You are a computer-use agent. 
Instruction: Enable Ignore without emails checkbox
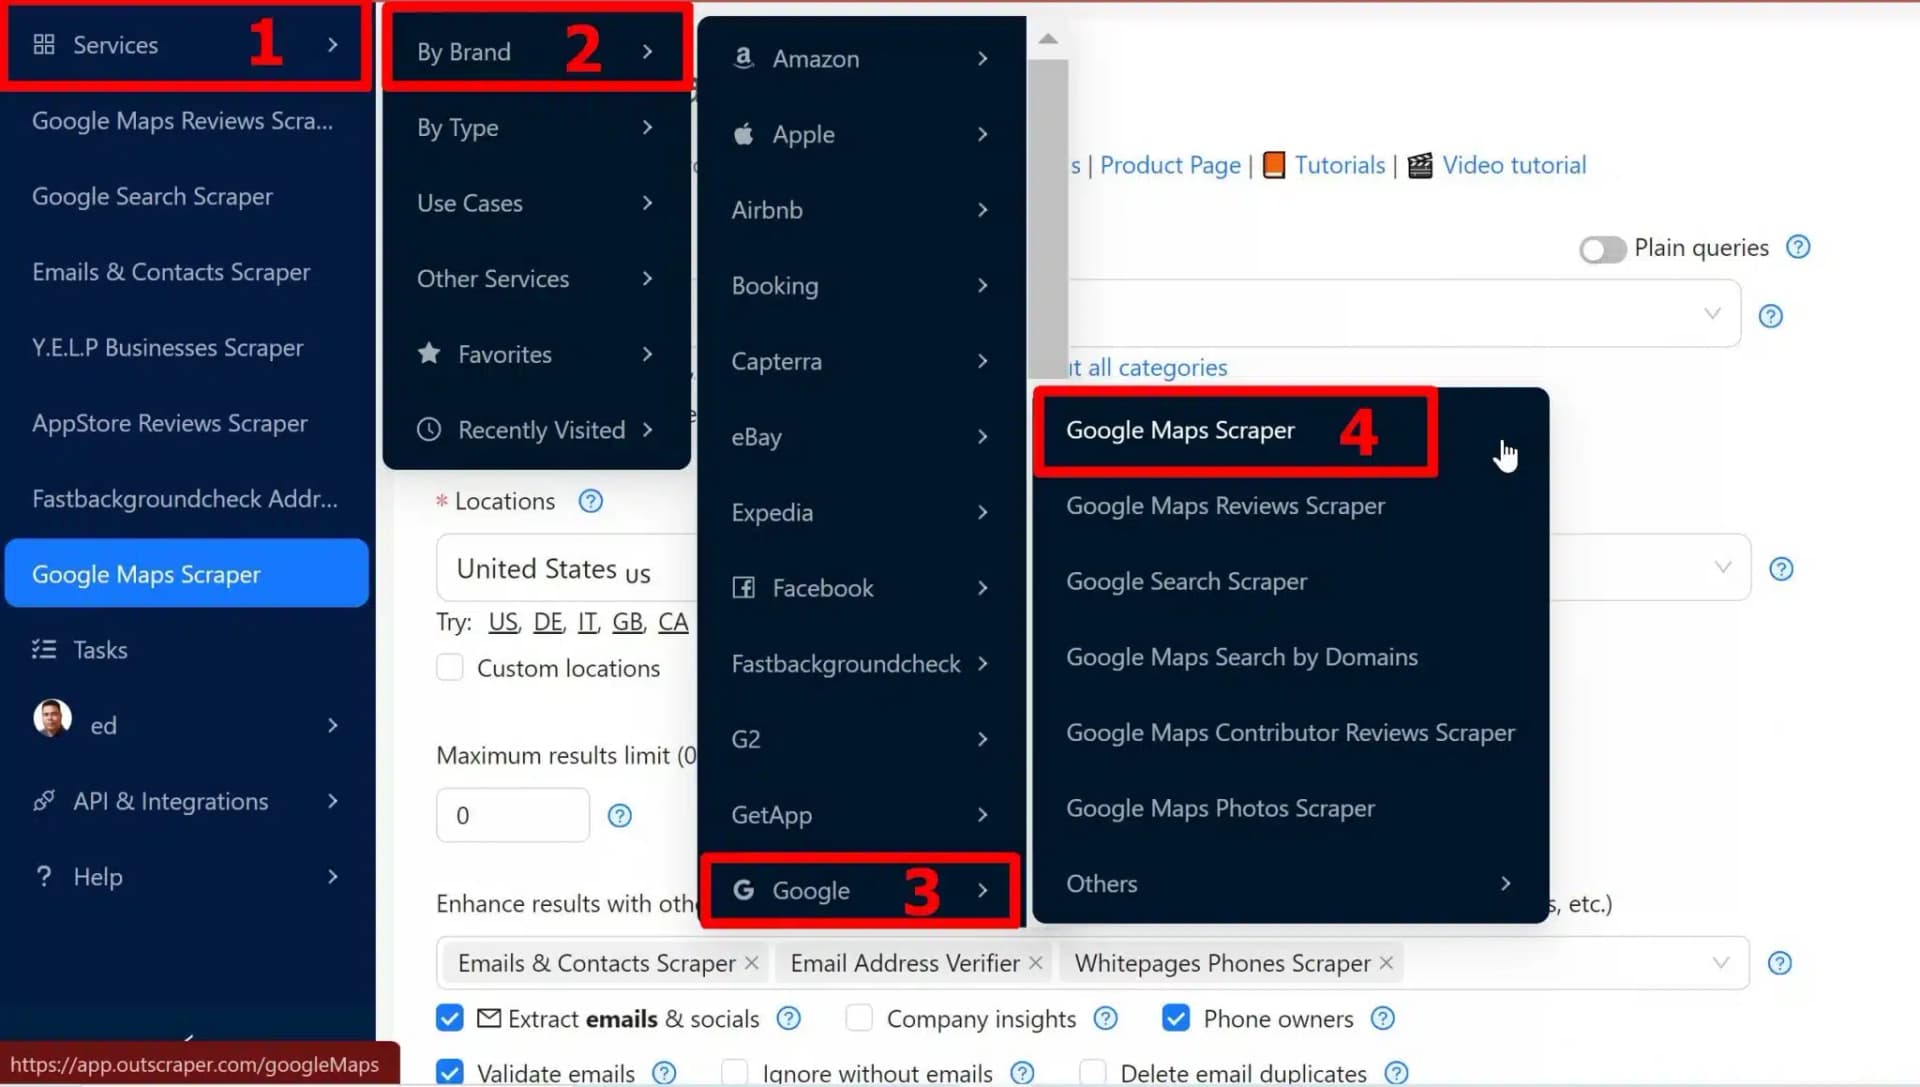(x=735, y=1072)
